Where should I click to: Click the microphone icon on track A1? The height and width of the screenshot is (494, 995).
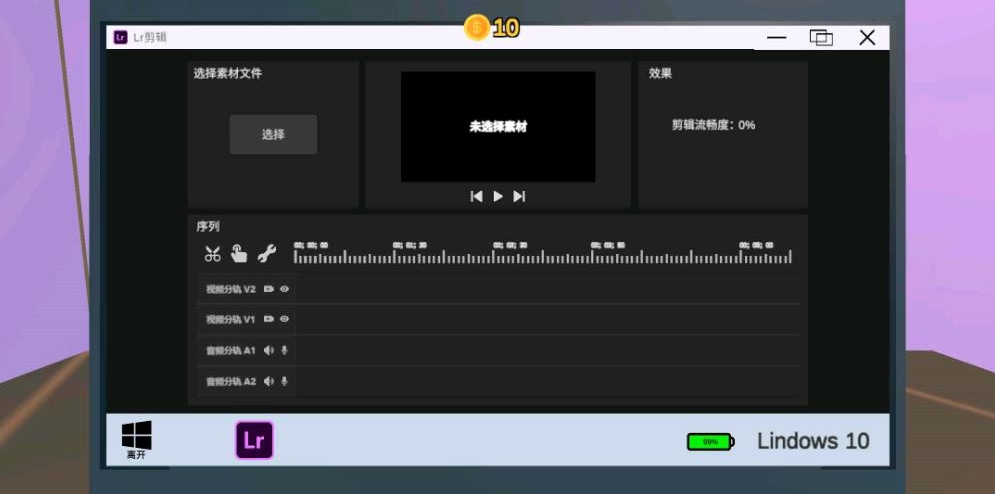click(285, 350)
